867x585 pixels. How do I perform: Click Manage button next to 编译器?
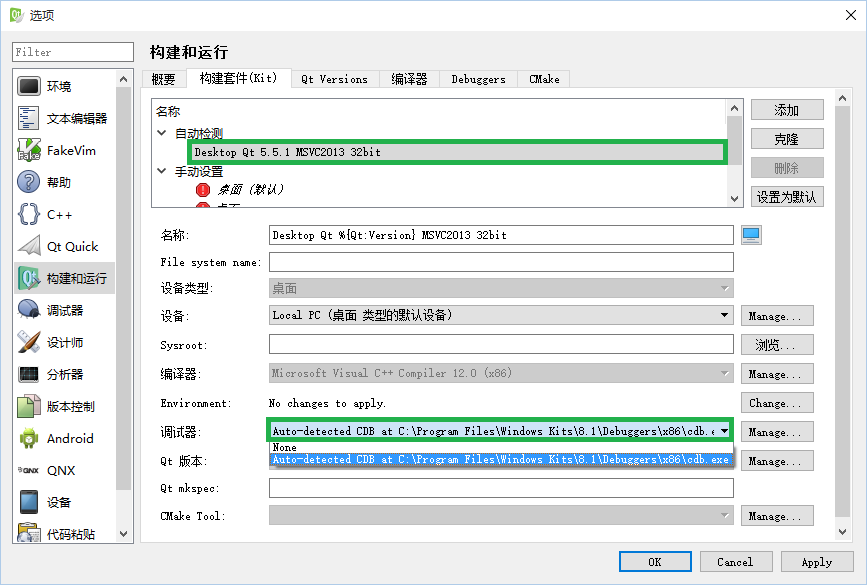pos(777,374)
